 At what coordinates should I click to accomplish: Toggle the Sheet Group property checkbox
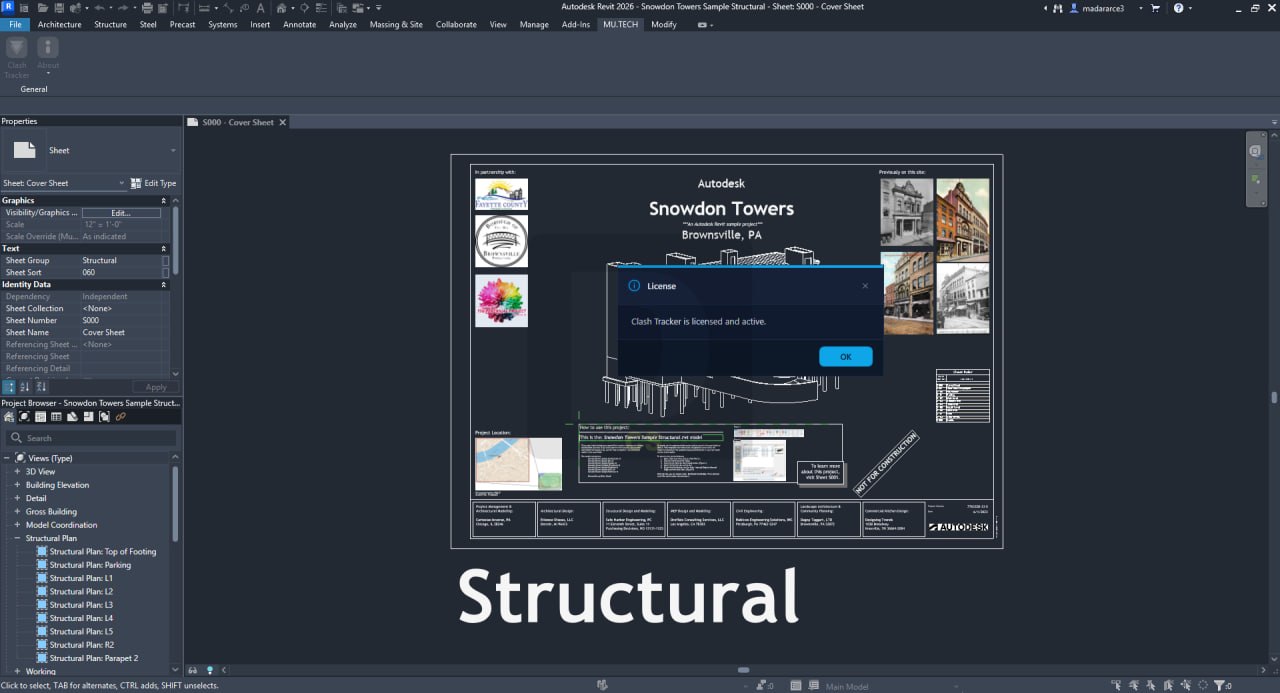click(166, 260)
